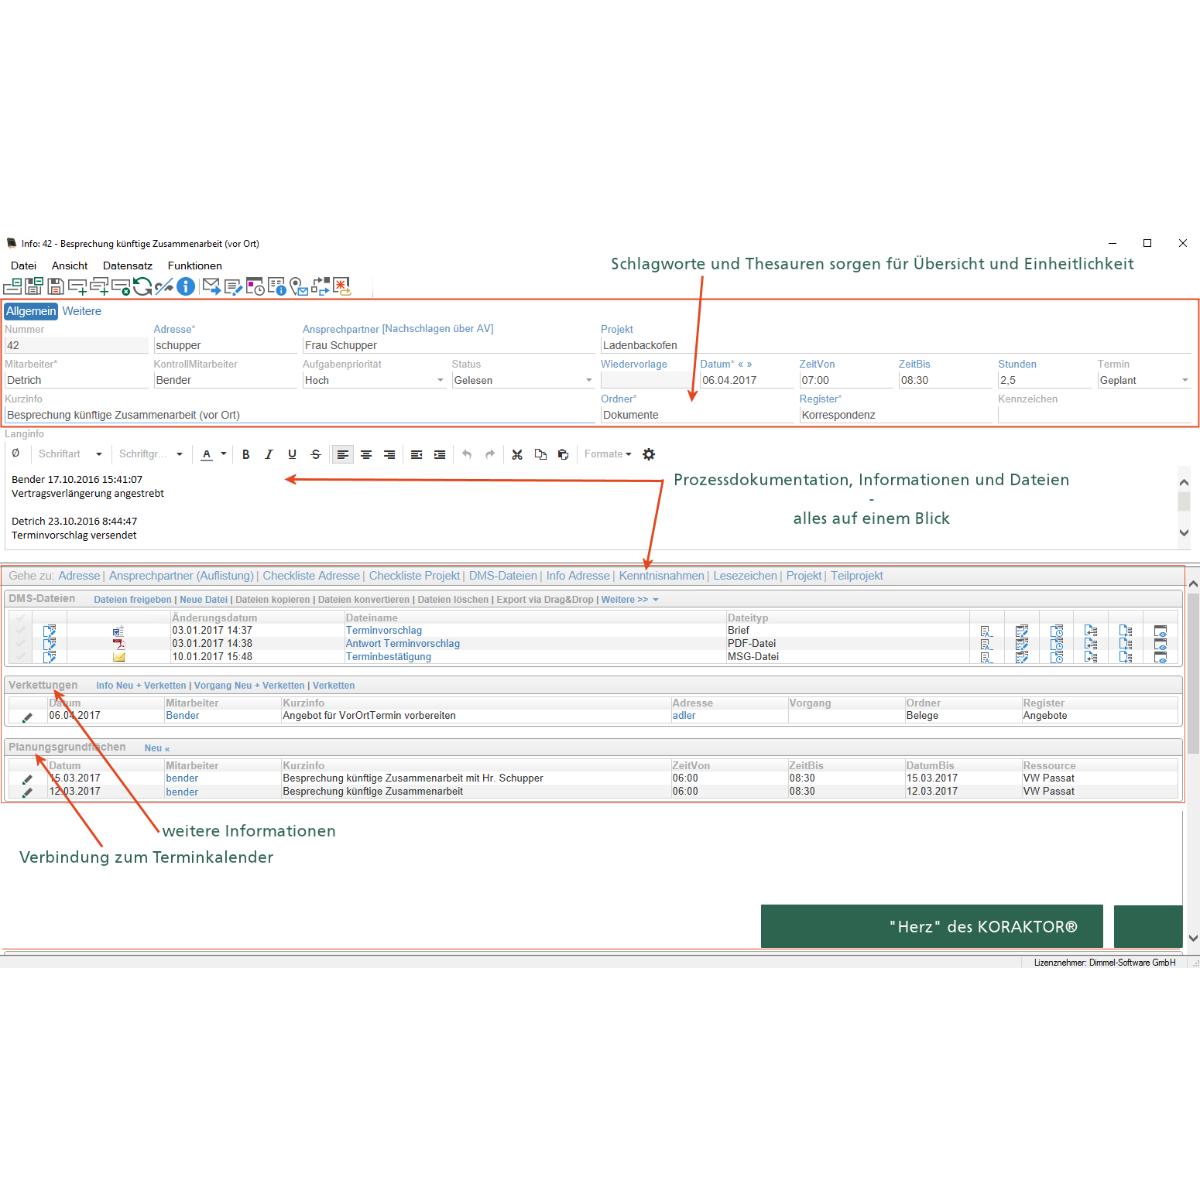Click the envelope with arrow send-mail icon

[x=211, y=287]
